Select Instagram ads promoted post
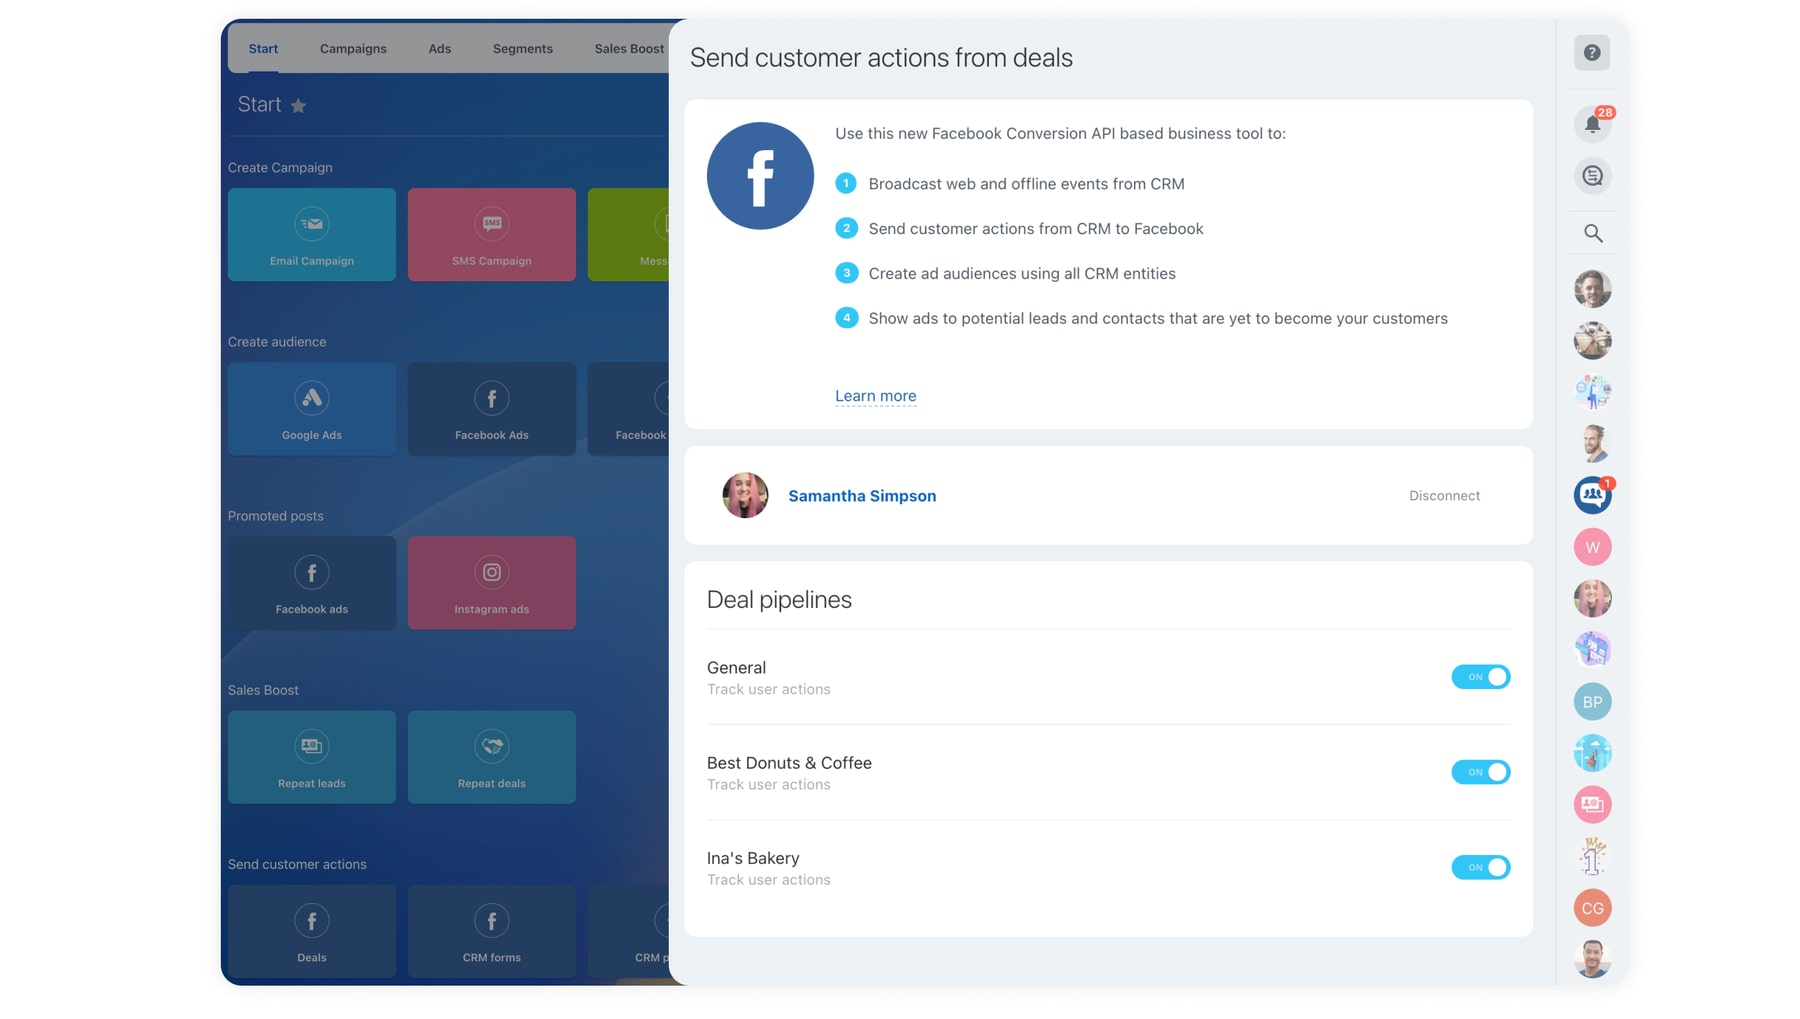Image resolution: width=1800 pixels, height=1019 pixels. (x=491, y=583)
